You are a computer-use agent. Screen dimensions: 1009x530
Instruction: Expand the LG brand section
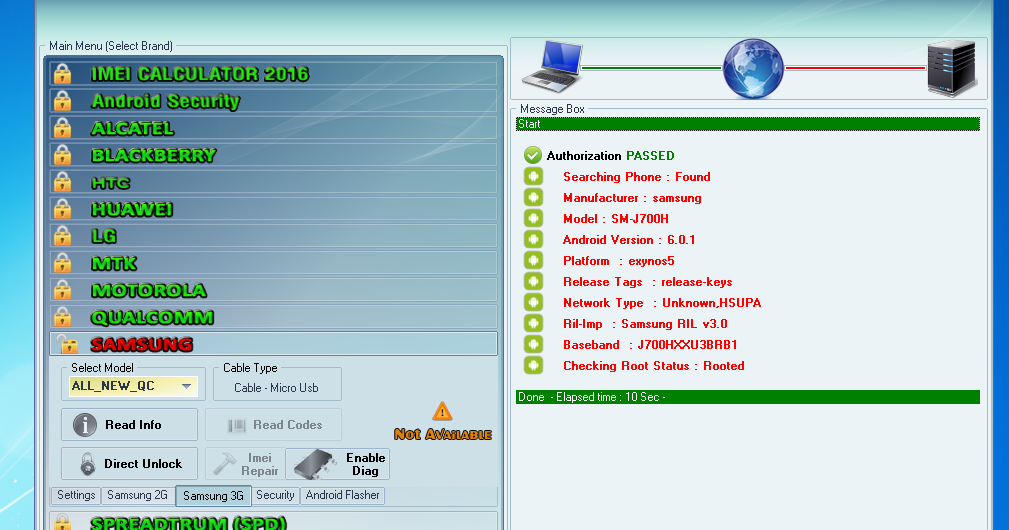(x=273, y=236)
